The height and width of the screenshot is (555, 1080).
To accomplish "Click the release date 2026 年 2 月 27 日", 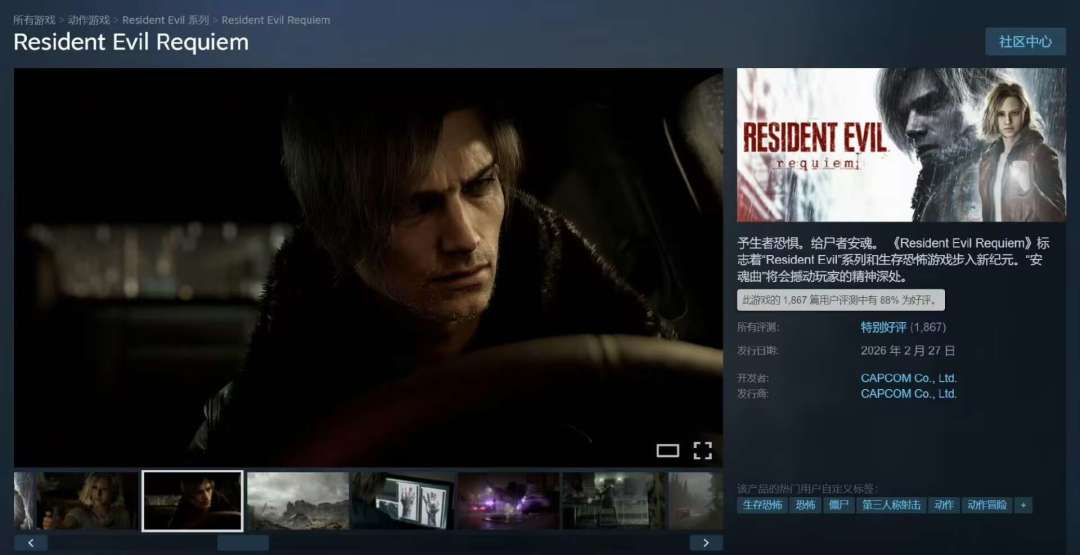I will point(908,350).
